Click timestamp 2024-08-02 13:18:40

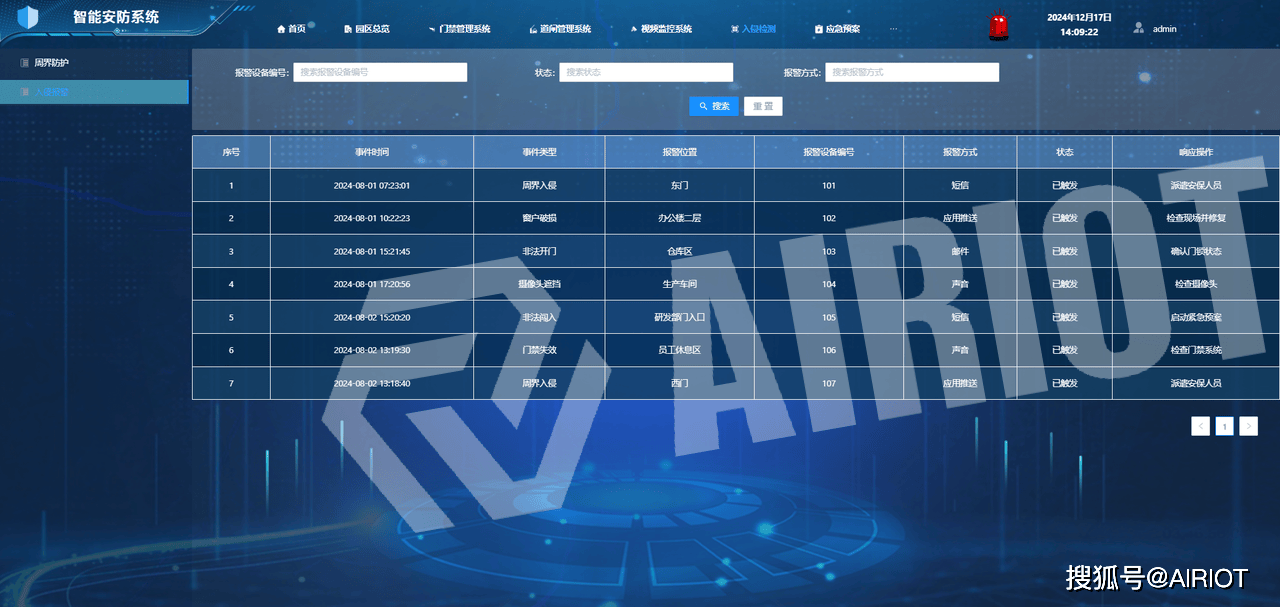372,383
